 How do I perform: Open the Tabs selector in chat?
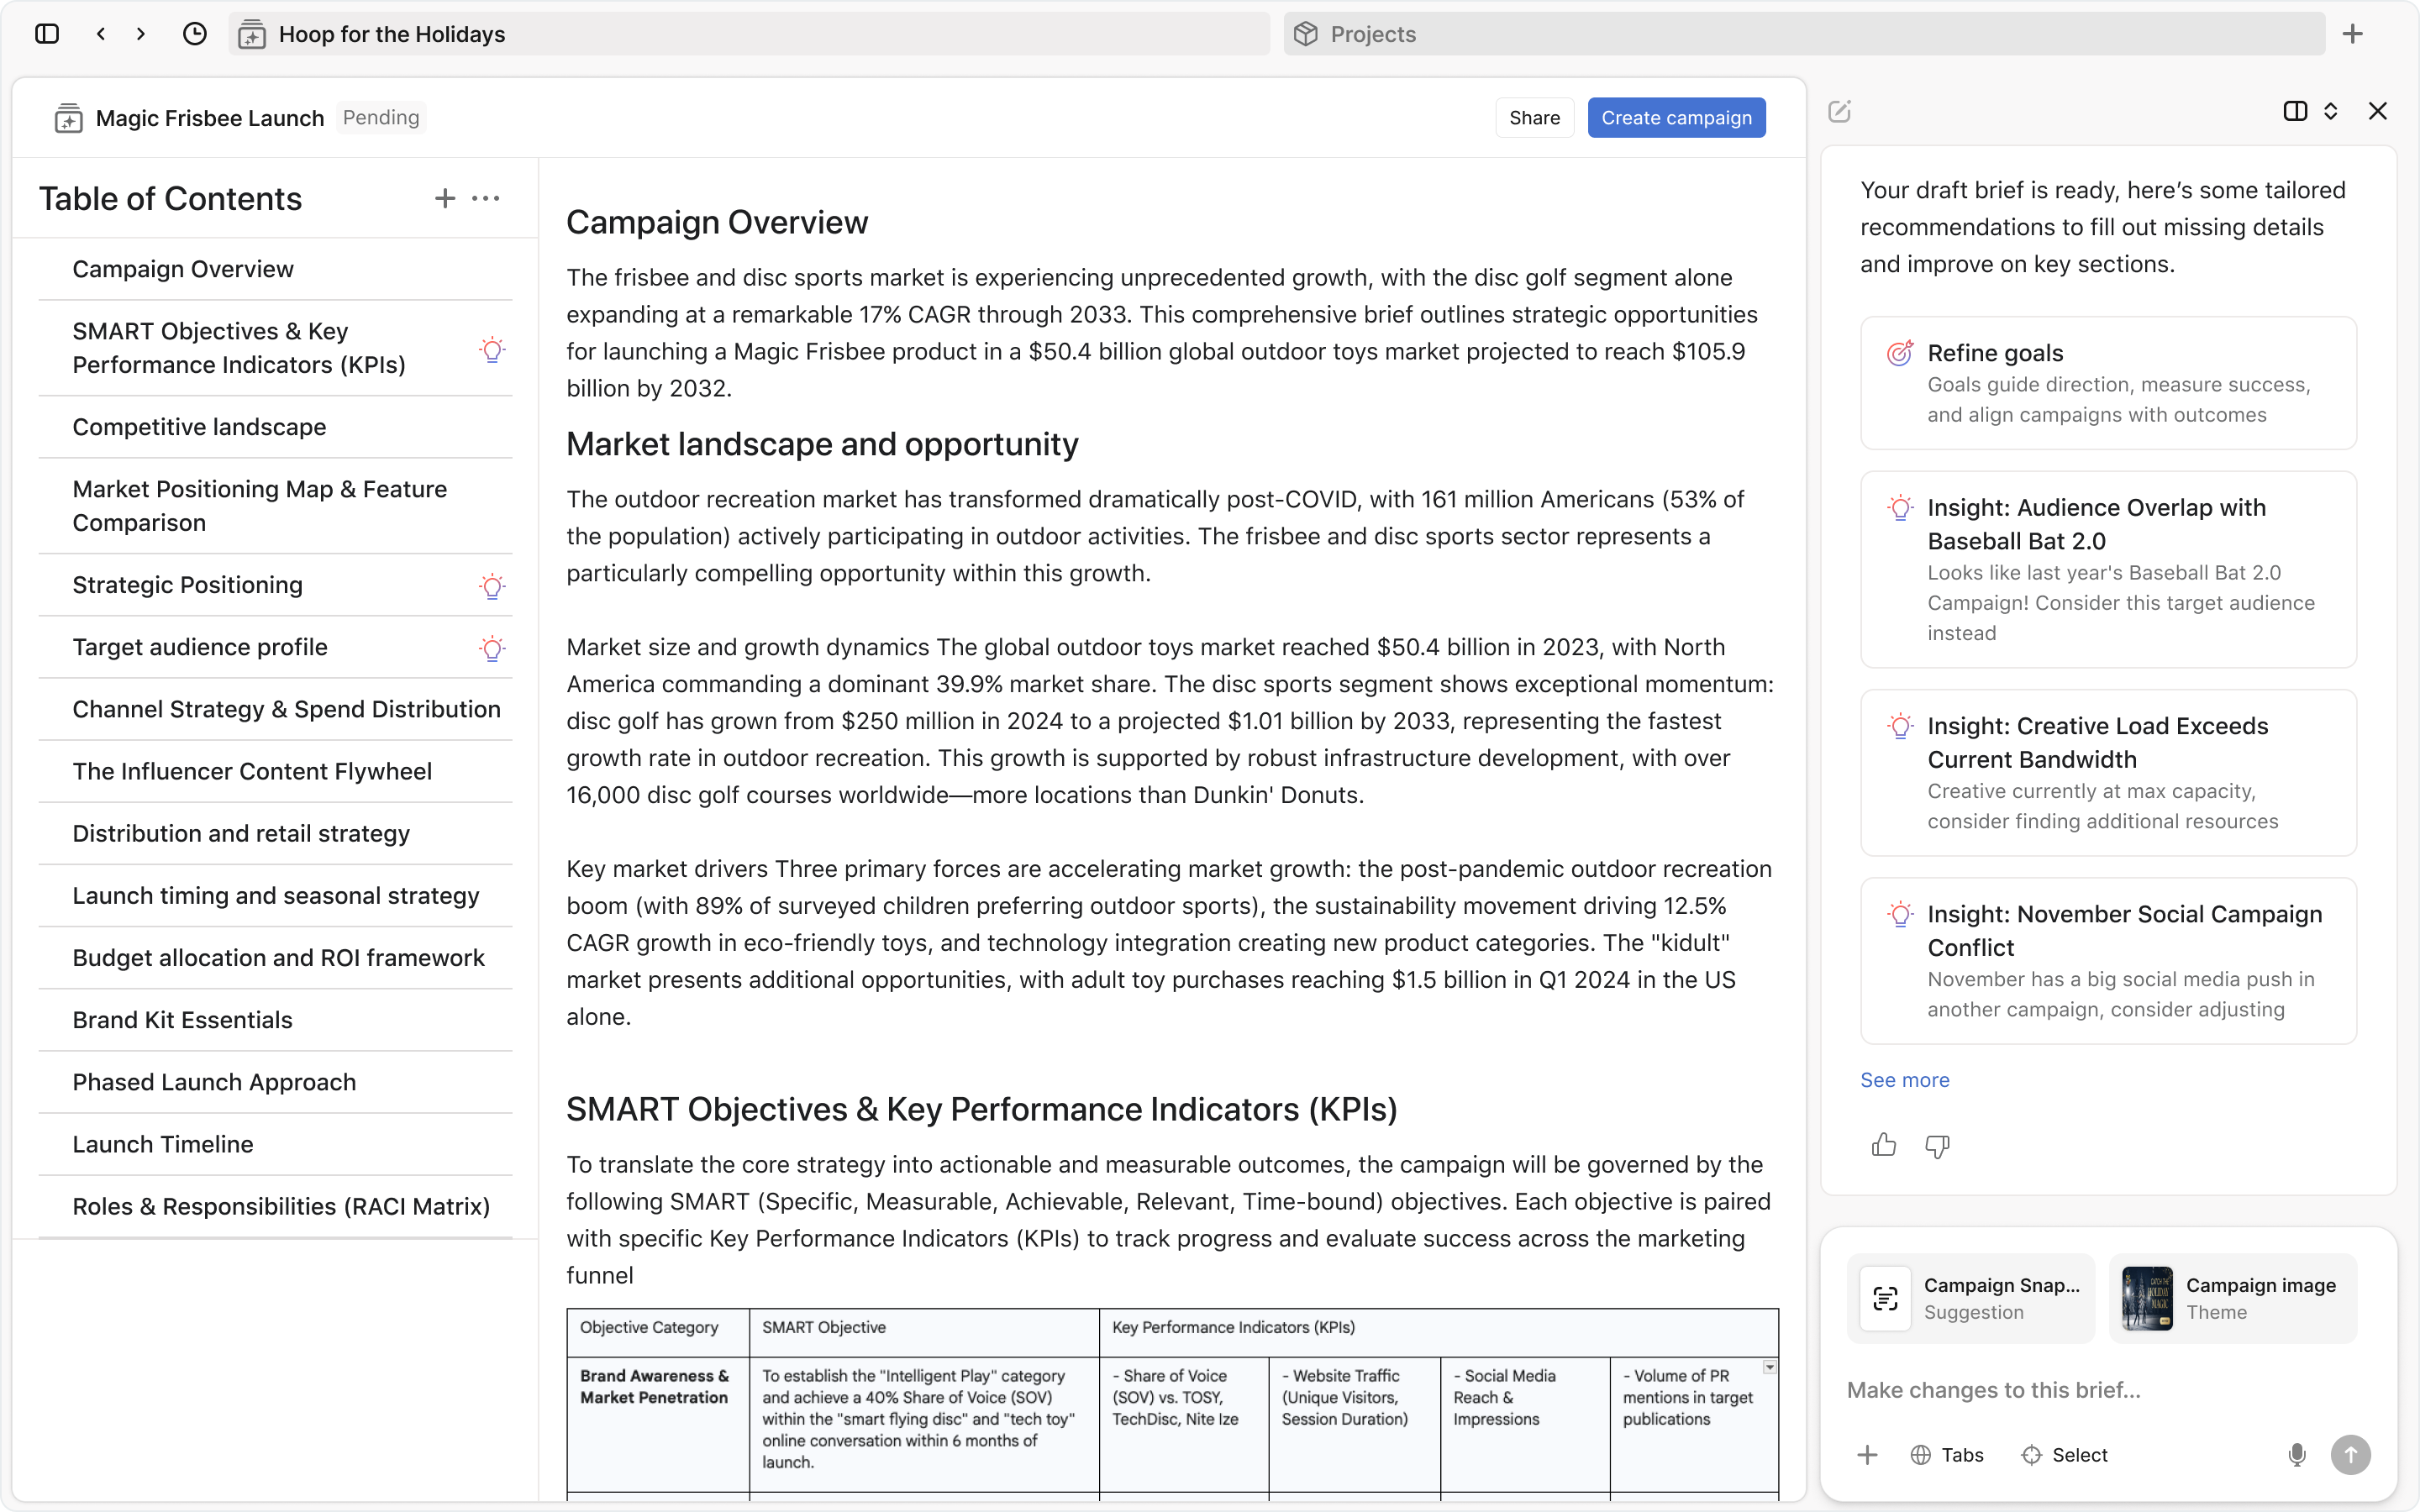pyautogui.click(x=1947, y=1455)
